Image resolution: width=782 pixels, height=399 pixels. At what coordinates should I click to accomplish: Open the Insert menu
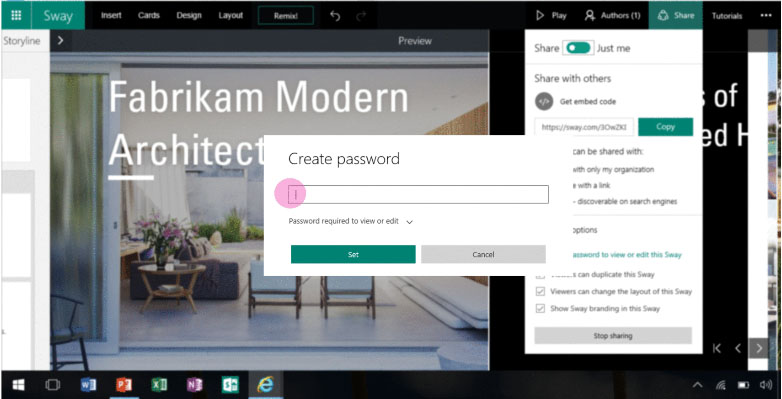tap(111, 15)
